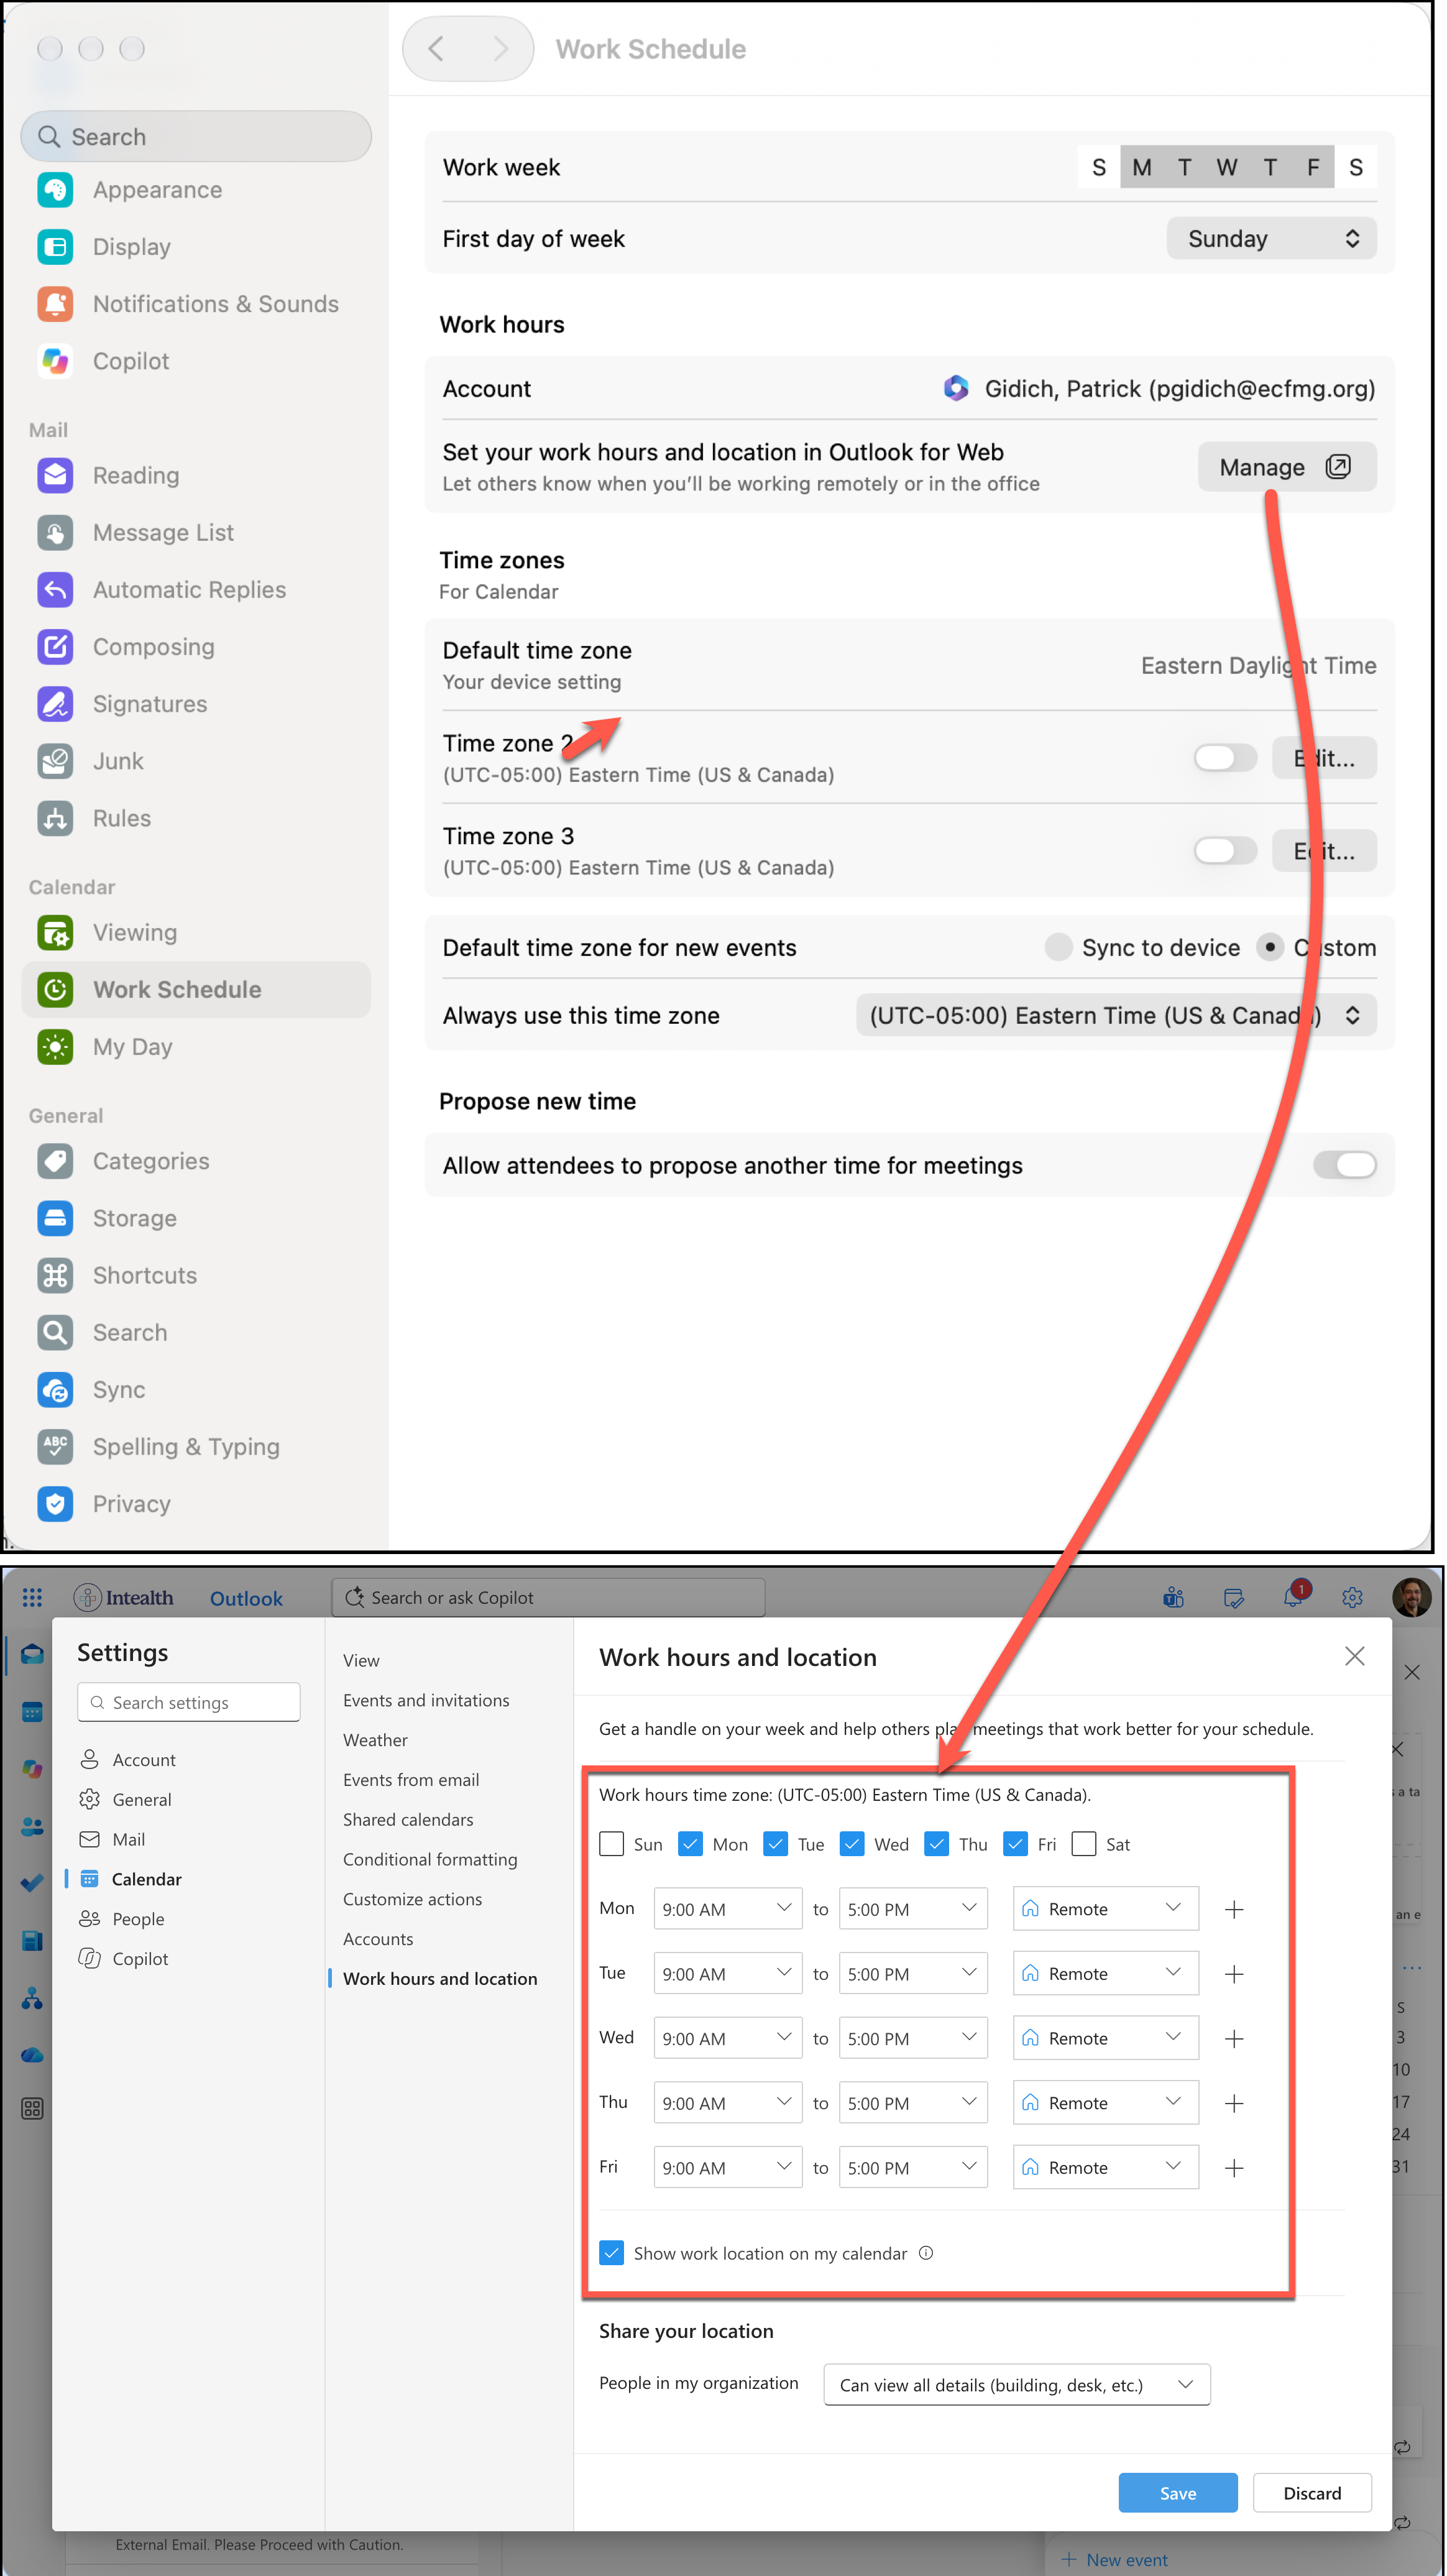Enable Time zone 3 toggle
The height and width of the screenshot is (2576, 1447).
pos(1225,851)
